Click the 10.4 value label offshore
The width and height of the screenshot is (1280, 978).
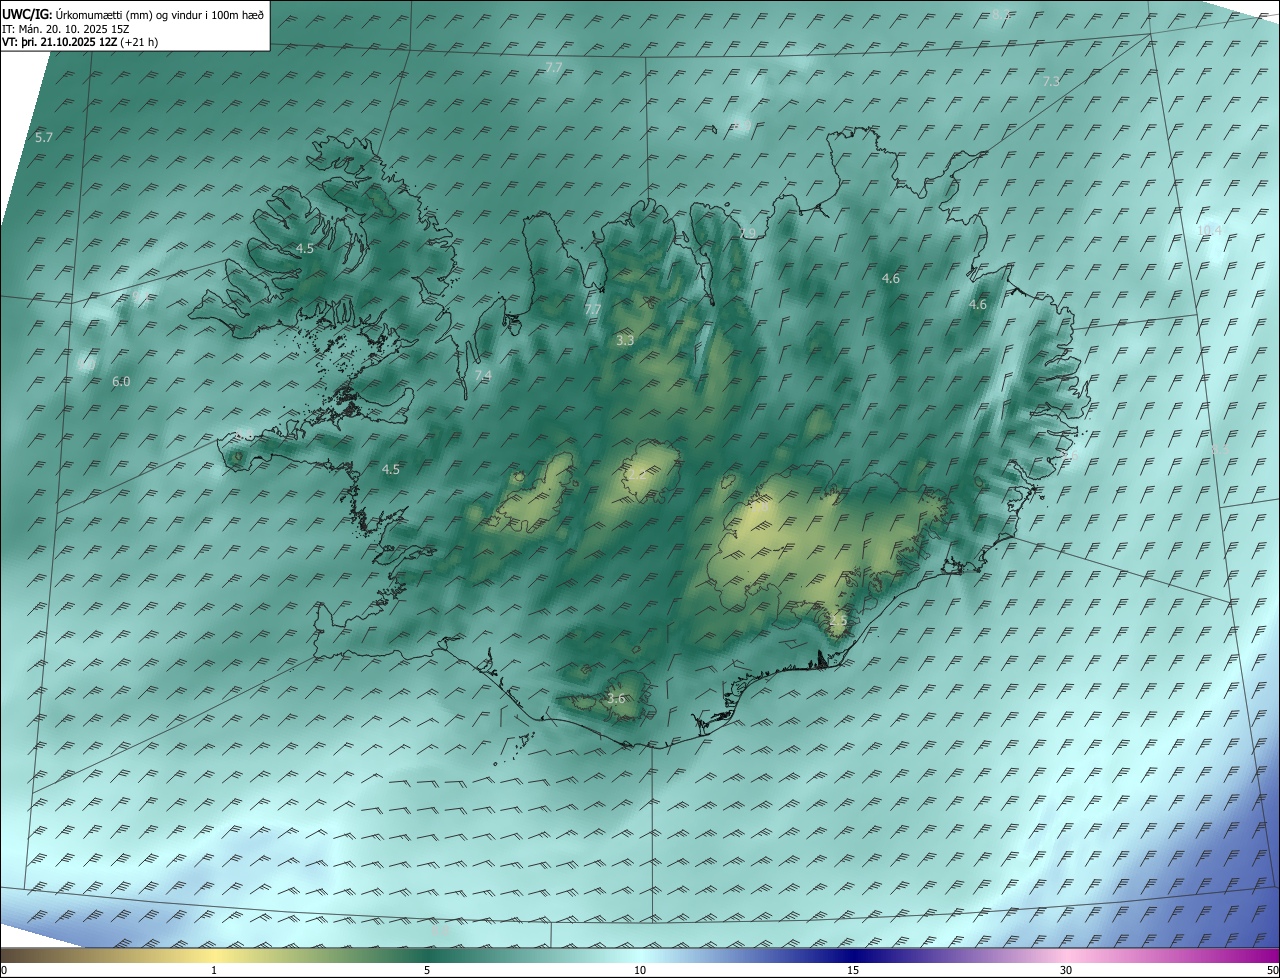(1209, 230)
